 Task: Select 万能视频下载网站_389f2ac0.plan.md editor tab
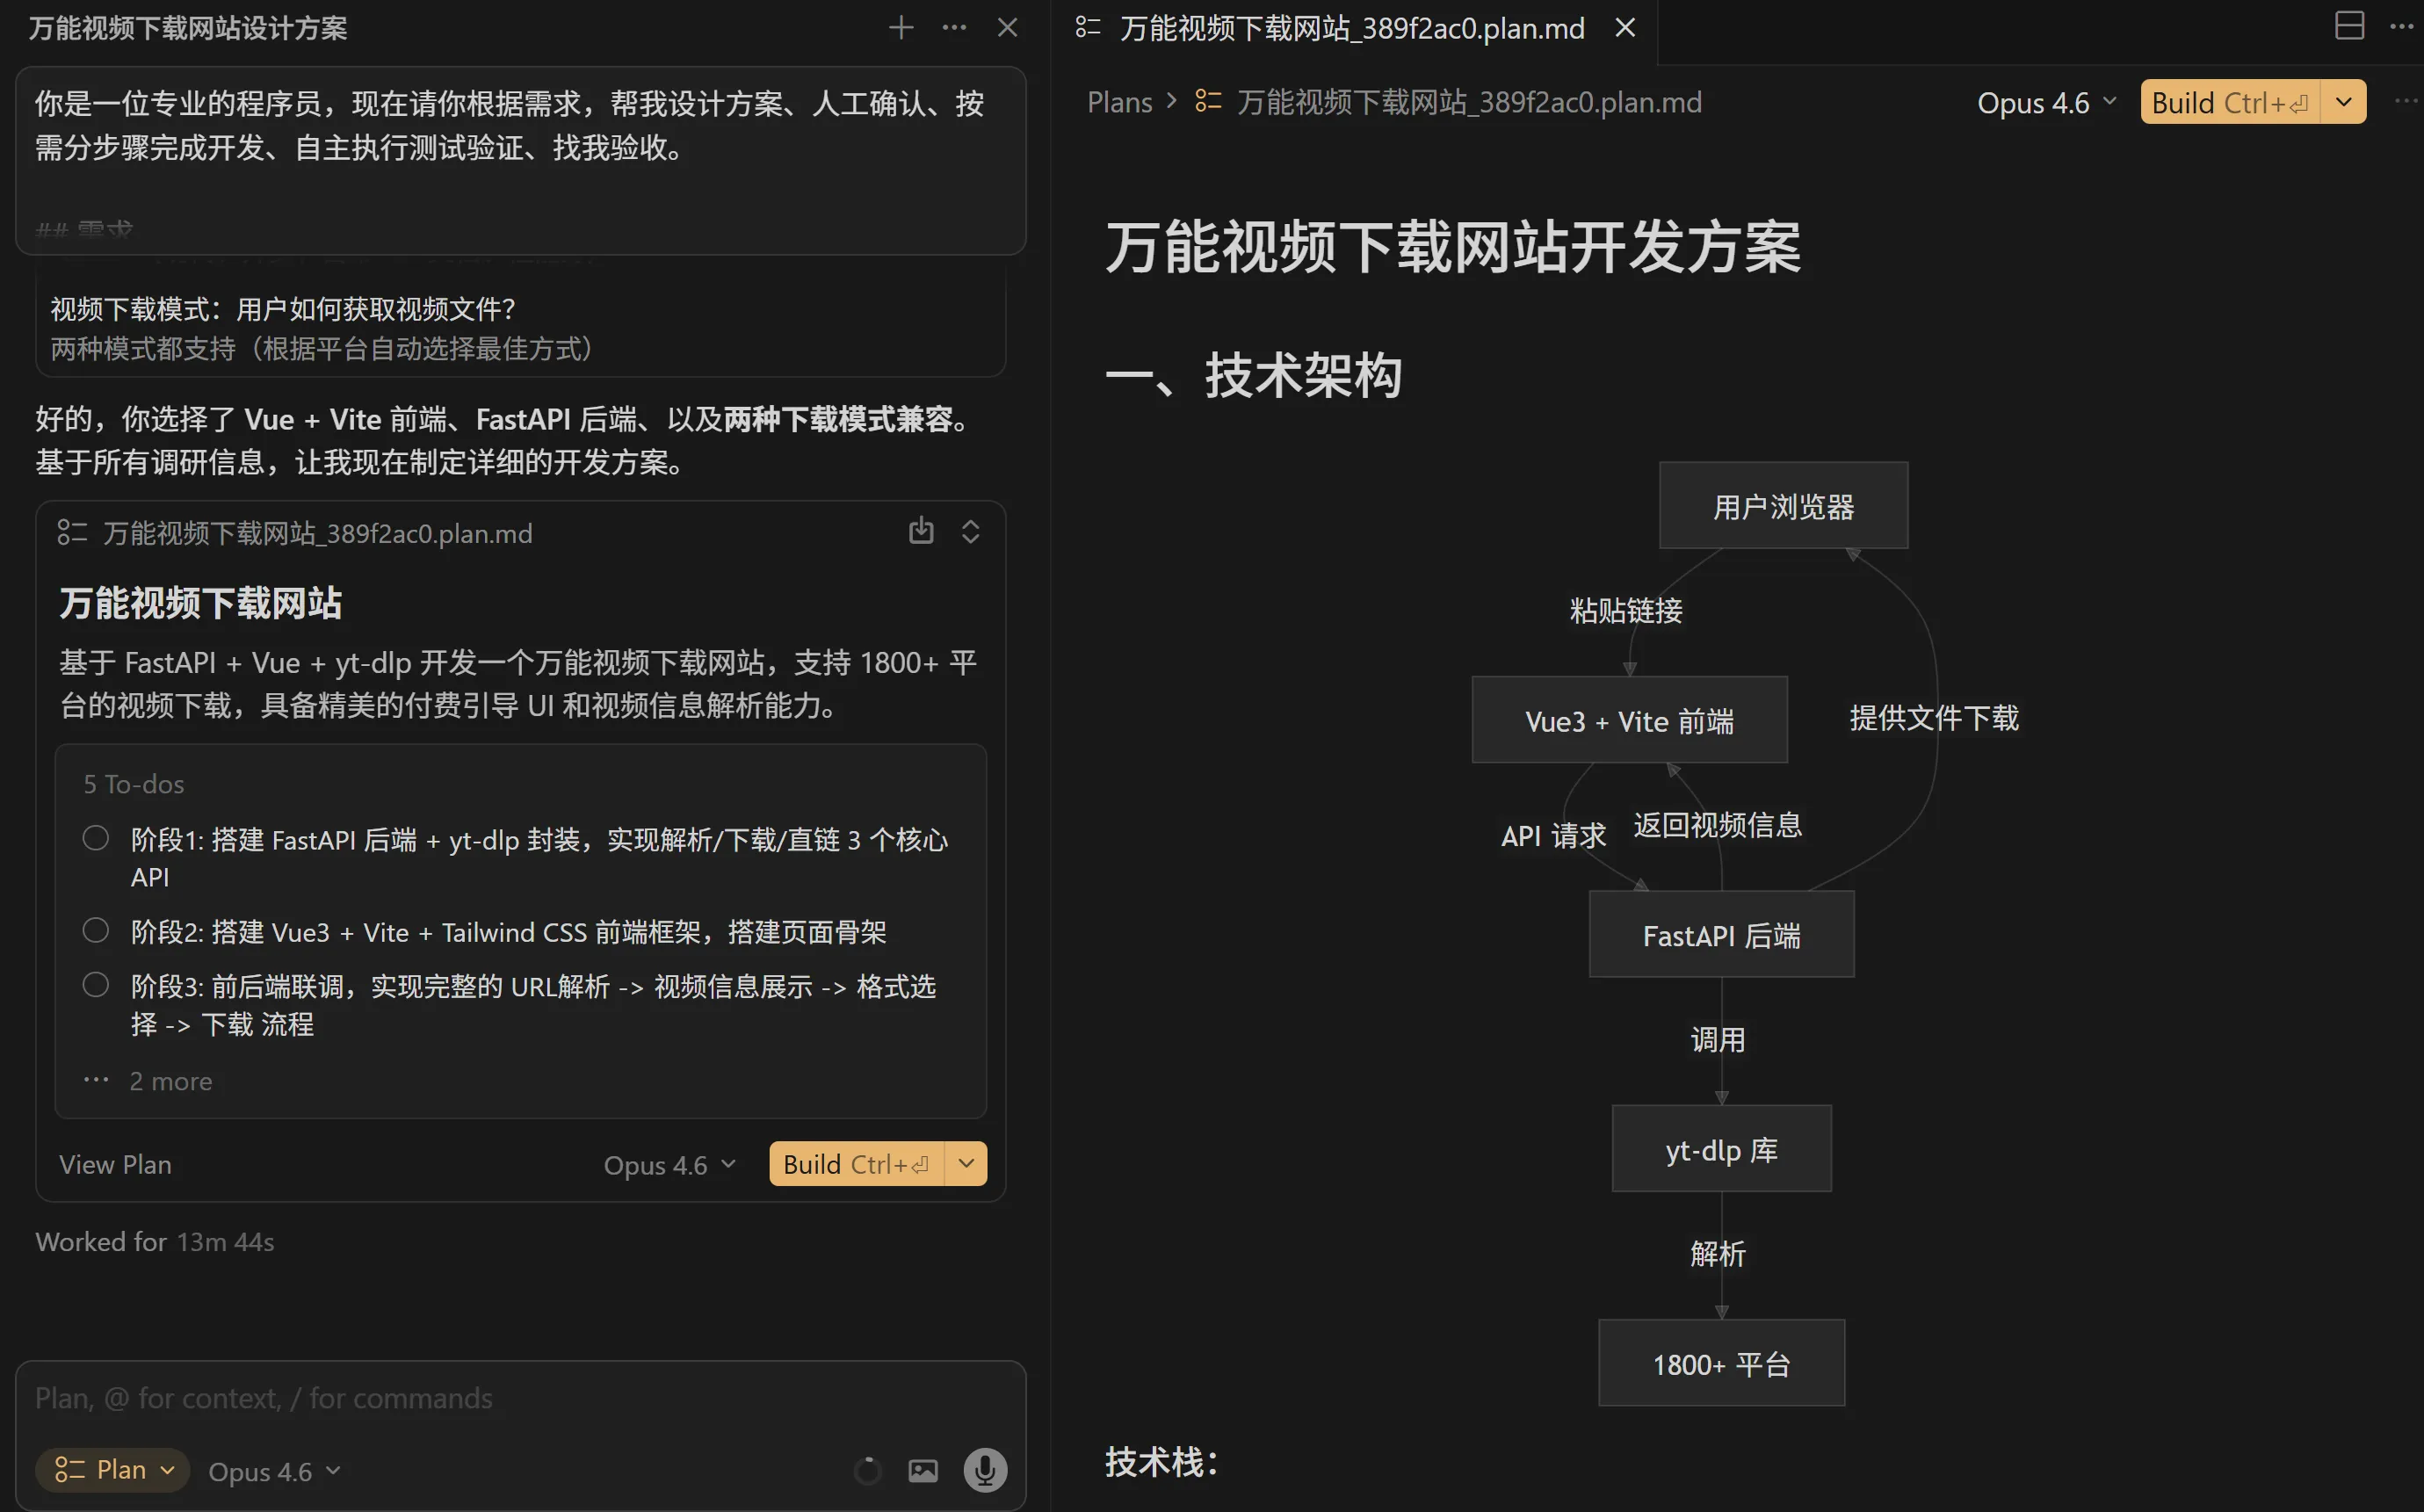click(x=1350, y=28)
